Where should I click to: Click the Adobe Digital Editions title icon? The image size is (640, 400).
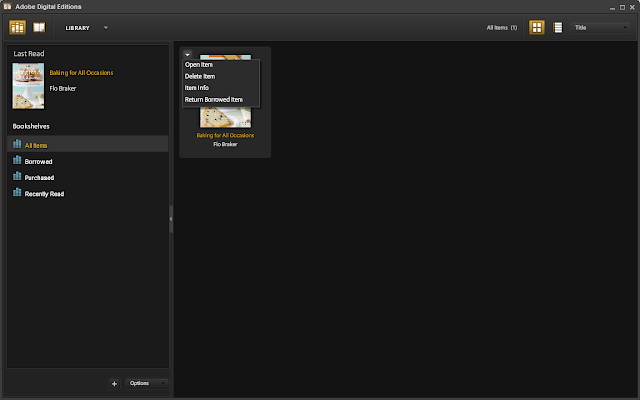click(7, 6)
